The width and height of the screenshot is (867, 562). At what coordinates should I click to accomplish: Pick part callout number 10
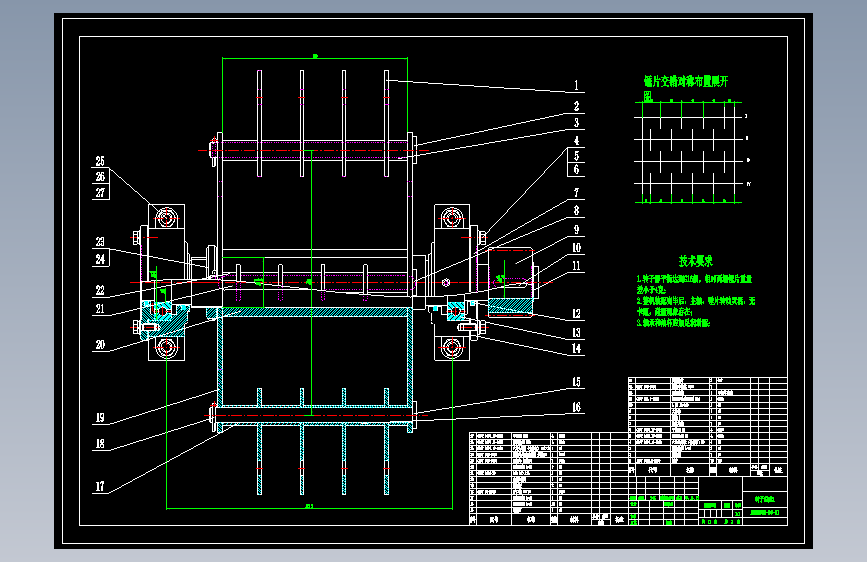tap(576, 248)
